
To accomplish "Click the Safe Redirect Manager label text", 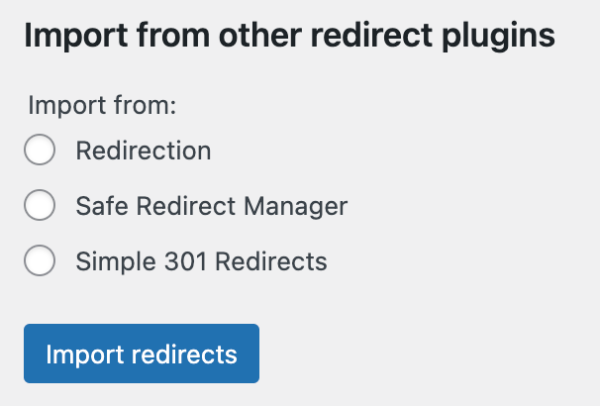I will (211, 207).
